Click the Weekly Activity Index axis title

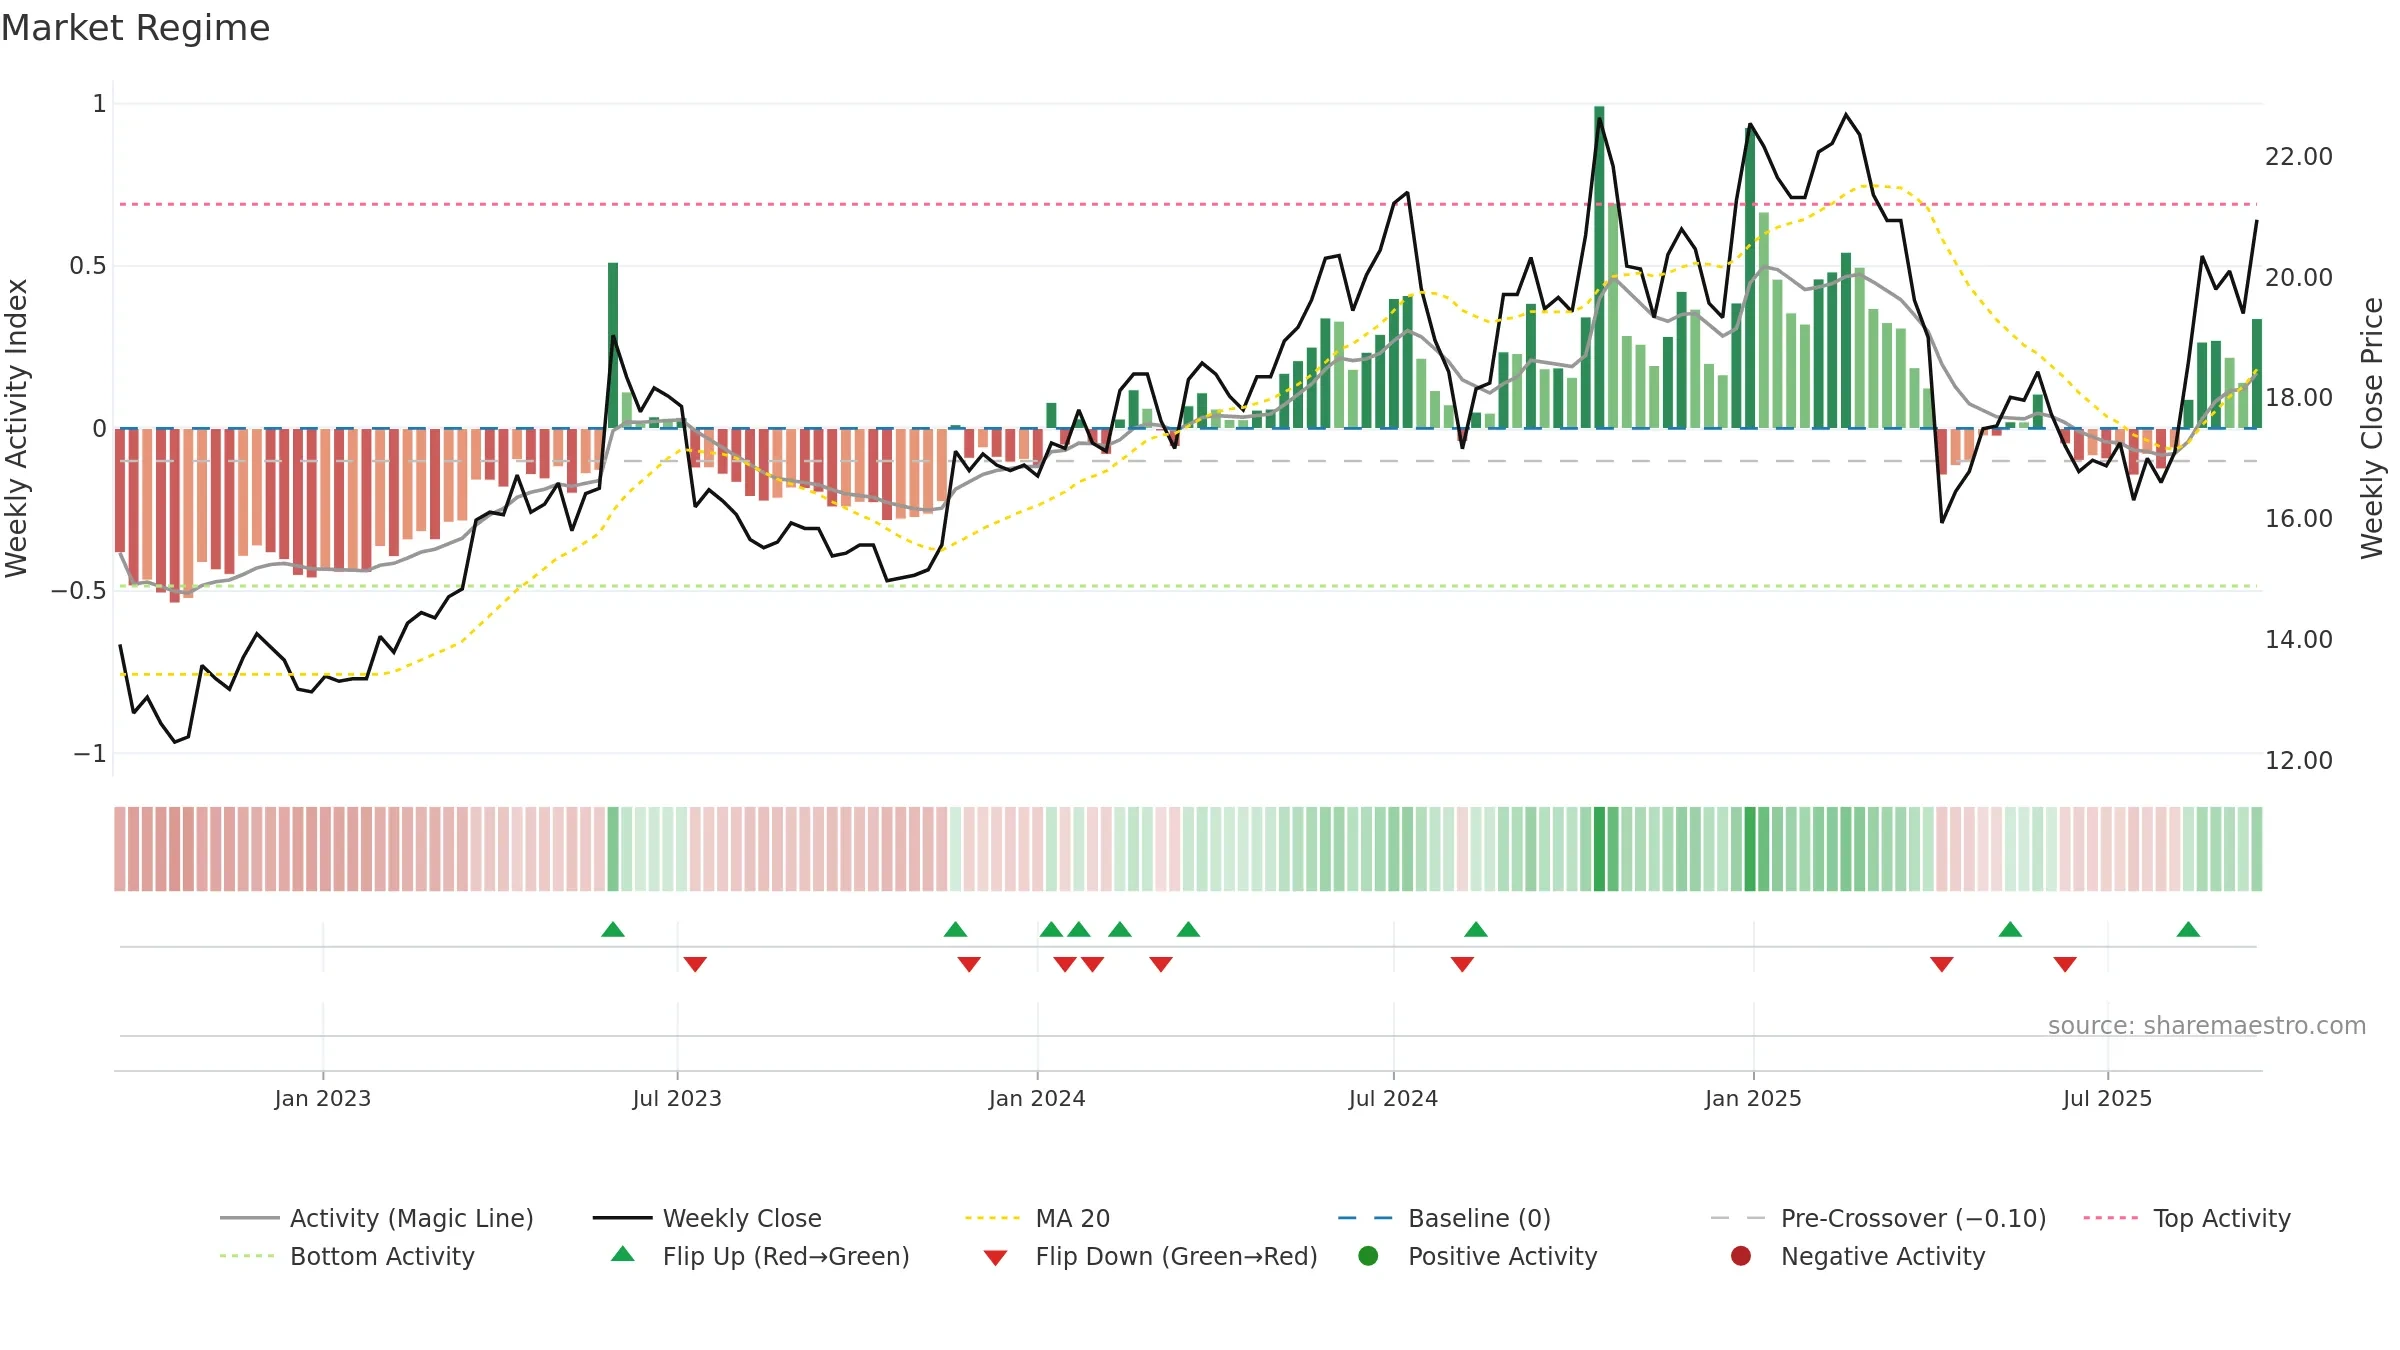16,428
